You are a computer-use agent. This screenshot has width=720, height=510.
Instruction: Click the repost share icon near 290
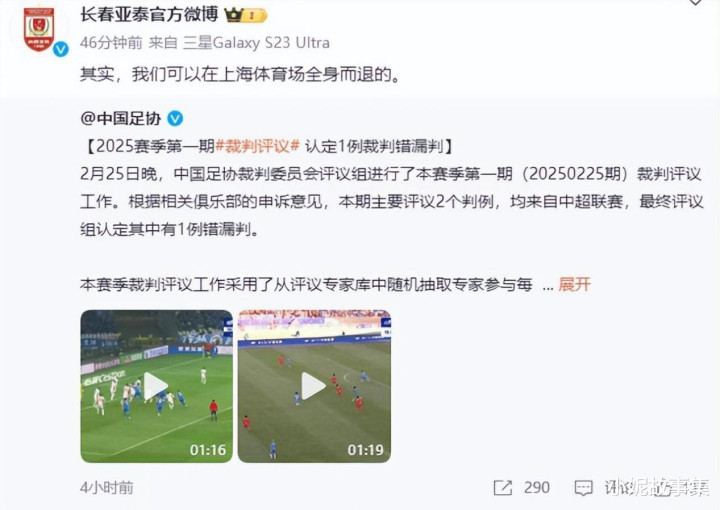coord(503,488)
